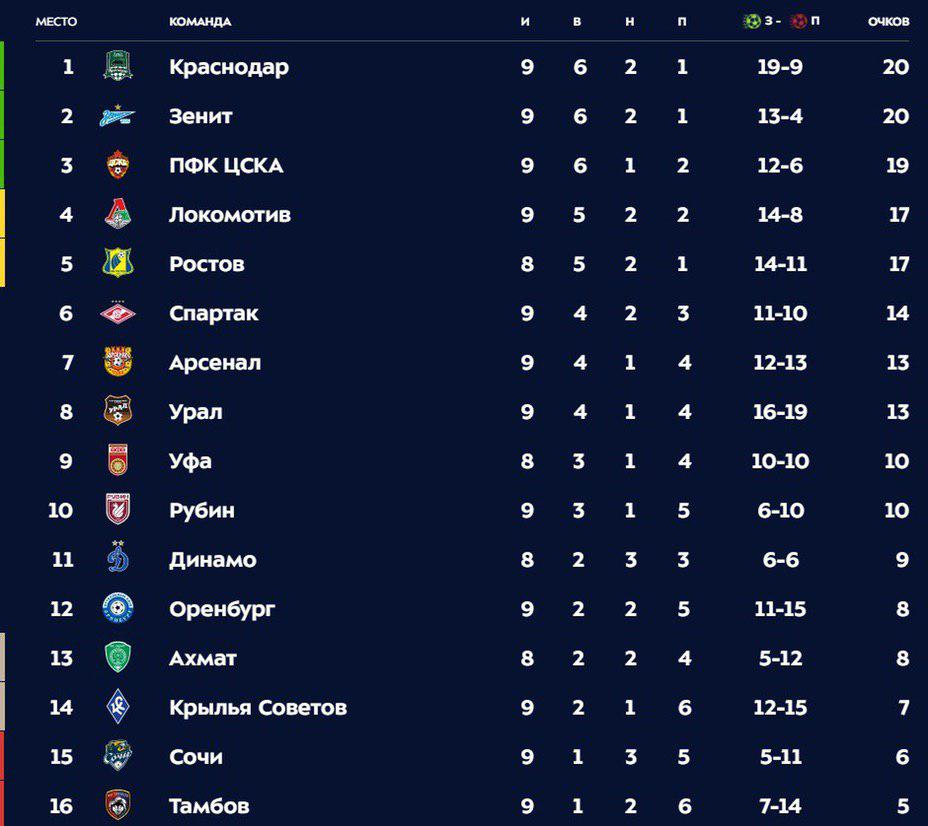Click the Крылья Советов logo
The height and width of the screenshot is (826, 928).
tap(118, 706)
